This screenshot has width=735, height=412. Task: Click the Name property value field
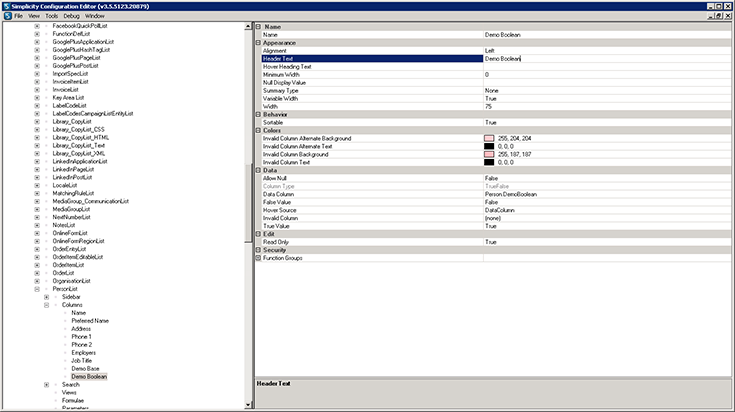point(607,35)
